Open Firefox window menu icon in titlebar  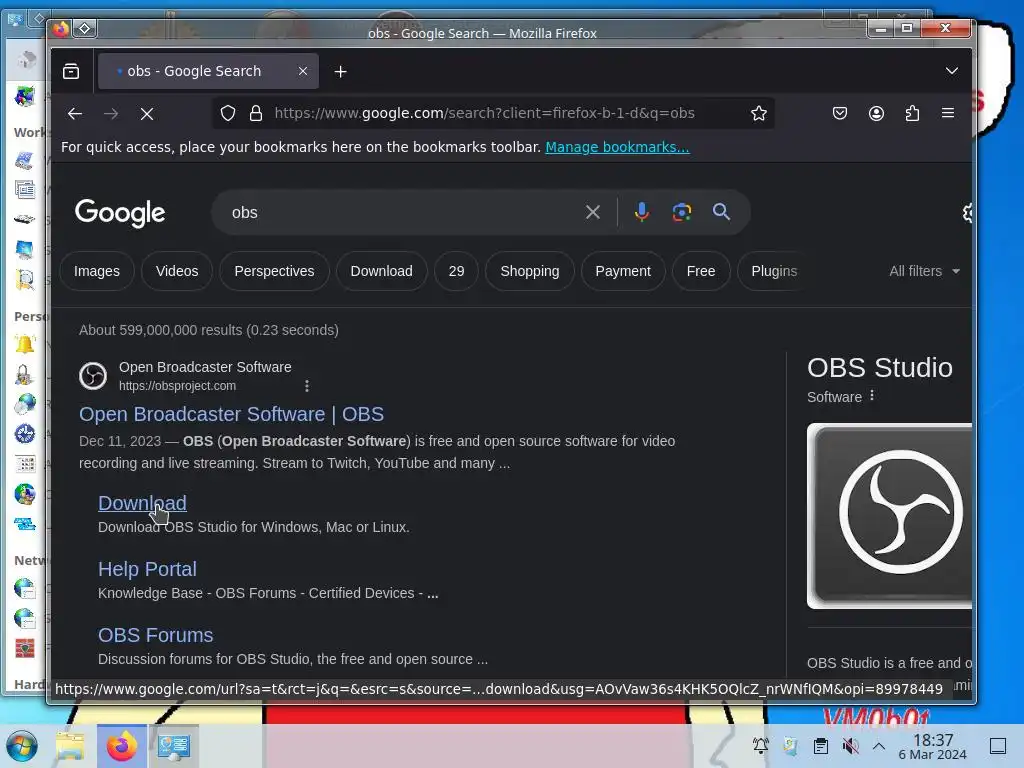[x=61, y=29]
